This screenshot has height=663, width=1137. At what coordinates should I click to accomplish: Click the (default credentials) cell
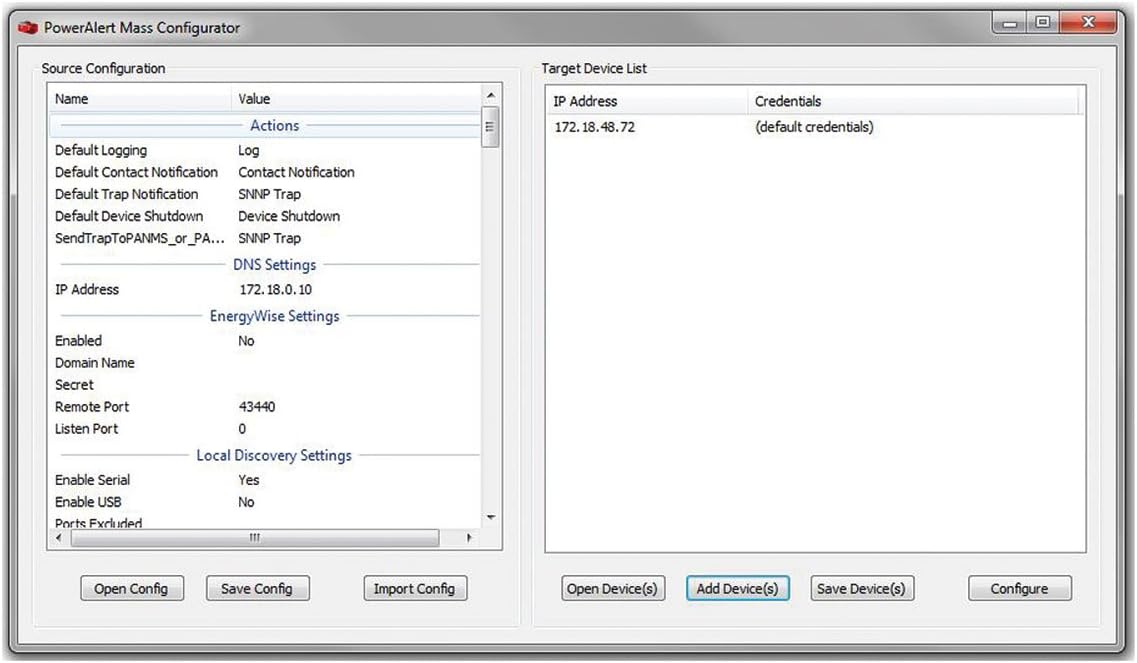pyautogui.click(x=814, y=127)
